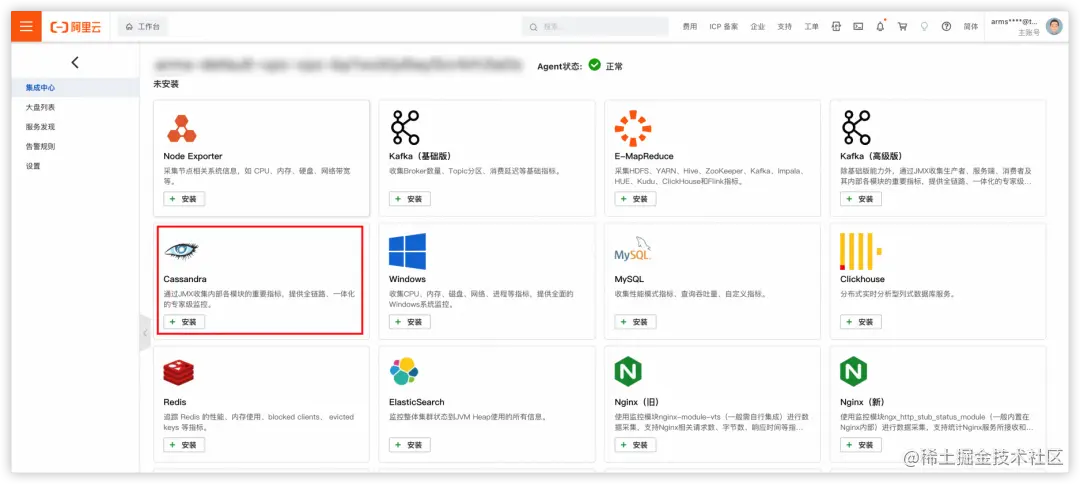
Task: Click the MySQL card title
Action: pos(629,279)
